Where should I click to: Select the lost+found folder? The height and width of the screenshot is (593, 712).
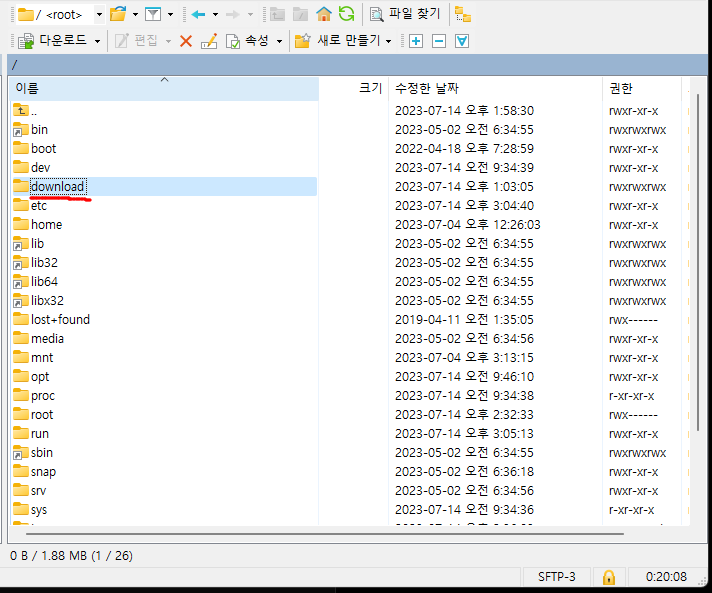coord(164,320)
